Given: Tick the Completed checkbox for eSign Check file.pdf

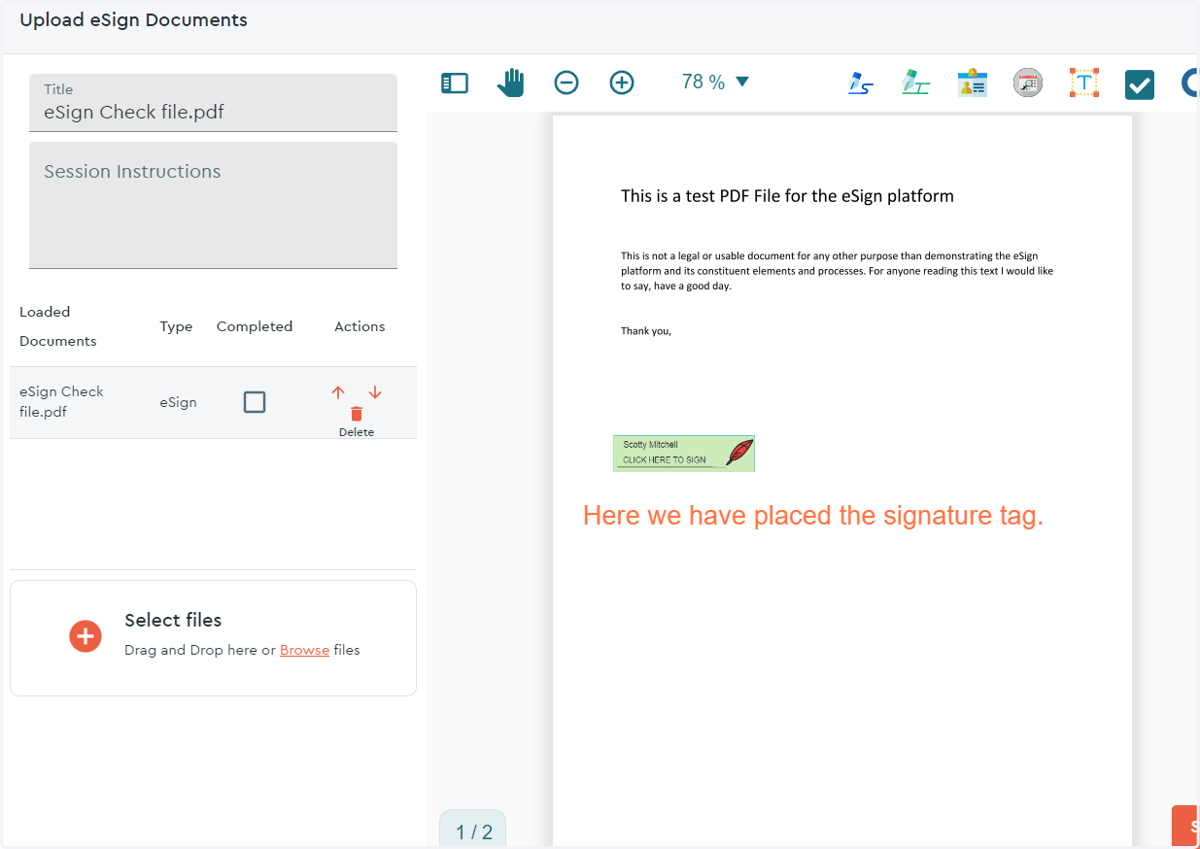Looking at the screenshot, I should [255, 402].
